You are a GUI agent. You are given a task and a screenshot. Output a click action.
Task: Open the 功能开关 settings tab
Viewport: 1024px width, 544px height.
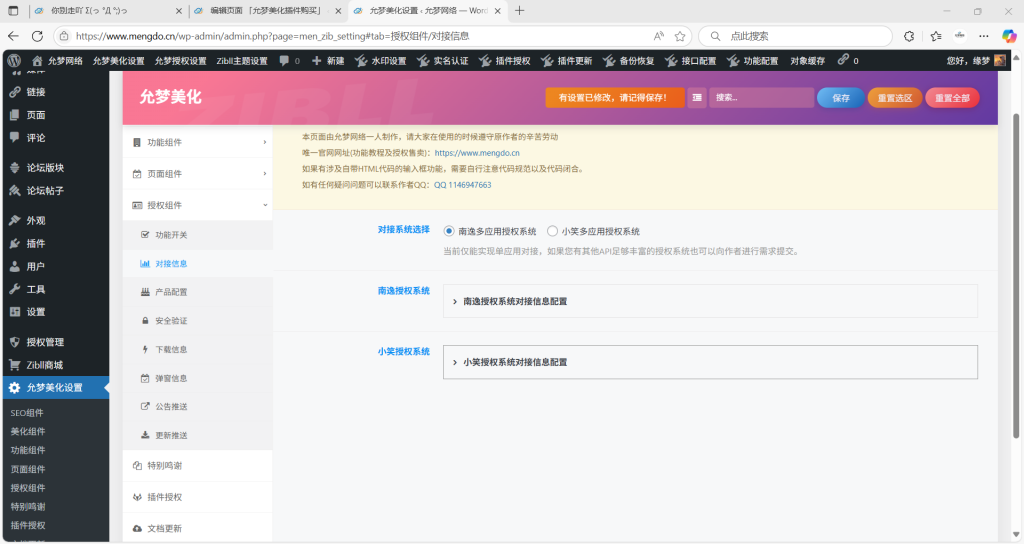(197, 235)
